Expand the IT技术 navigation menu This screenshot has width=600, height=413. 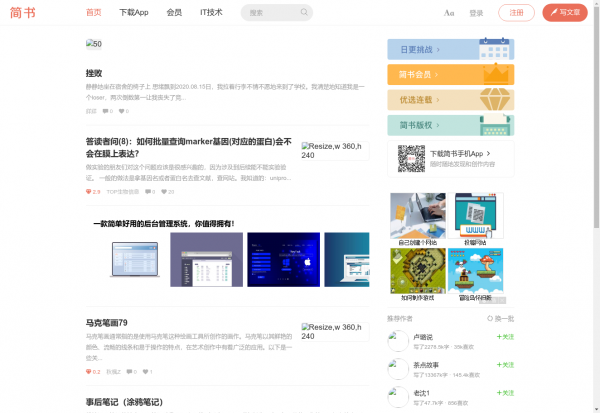tap(211, 13)
